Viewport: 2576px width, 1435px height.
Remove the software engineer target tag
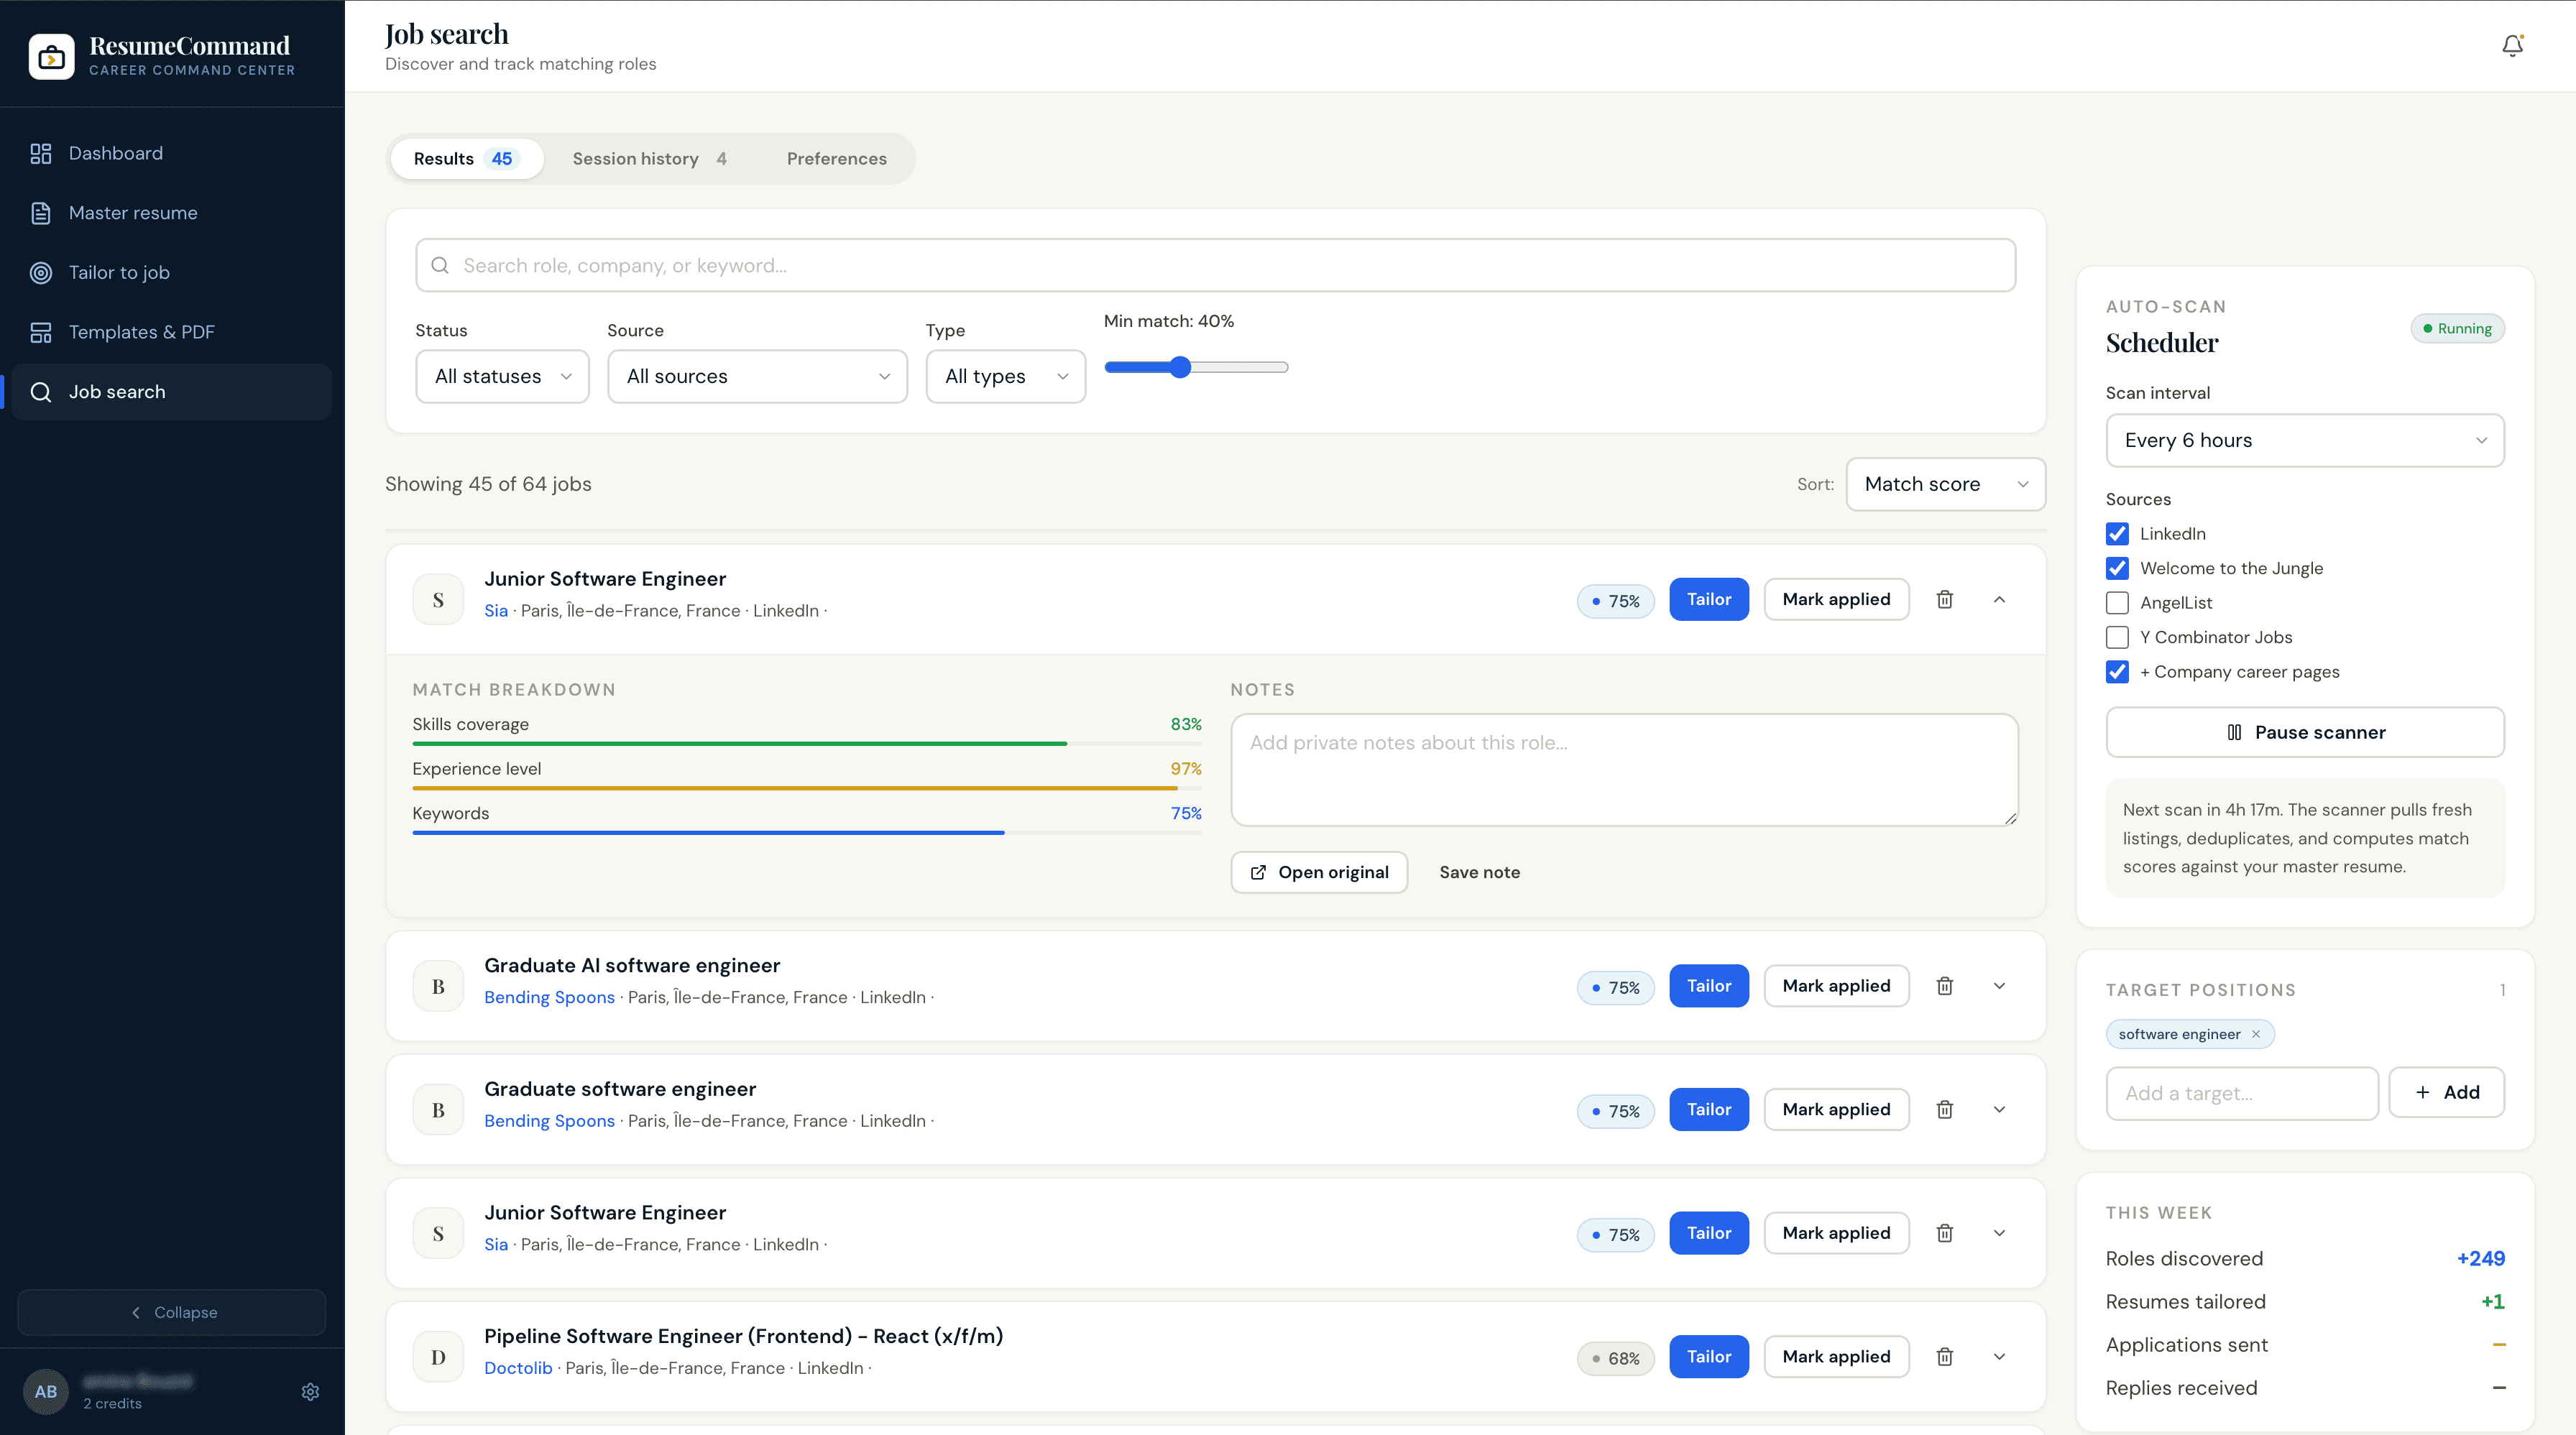(x=2256, y=1034)
